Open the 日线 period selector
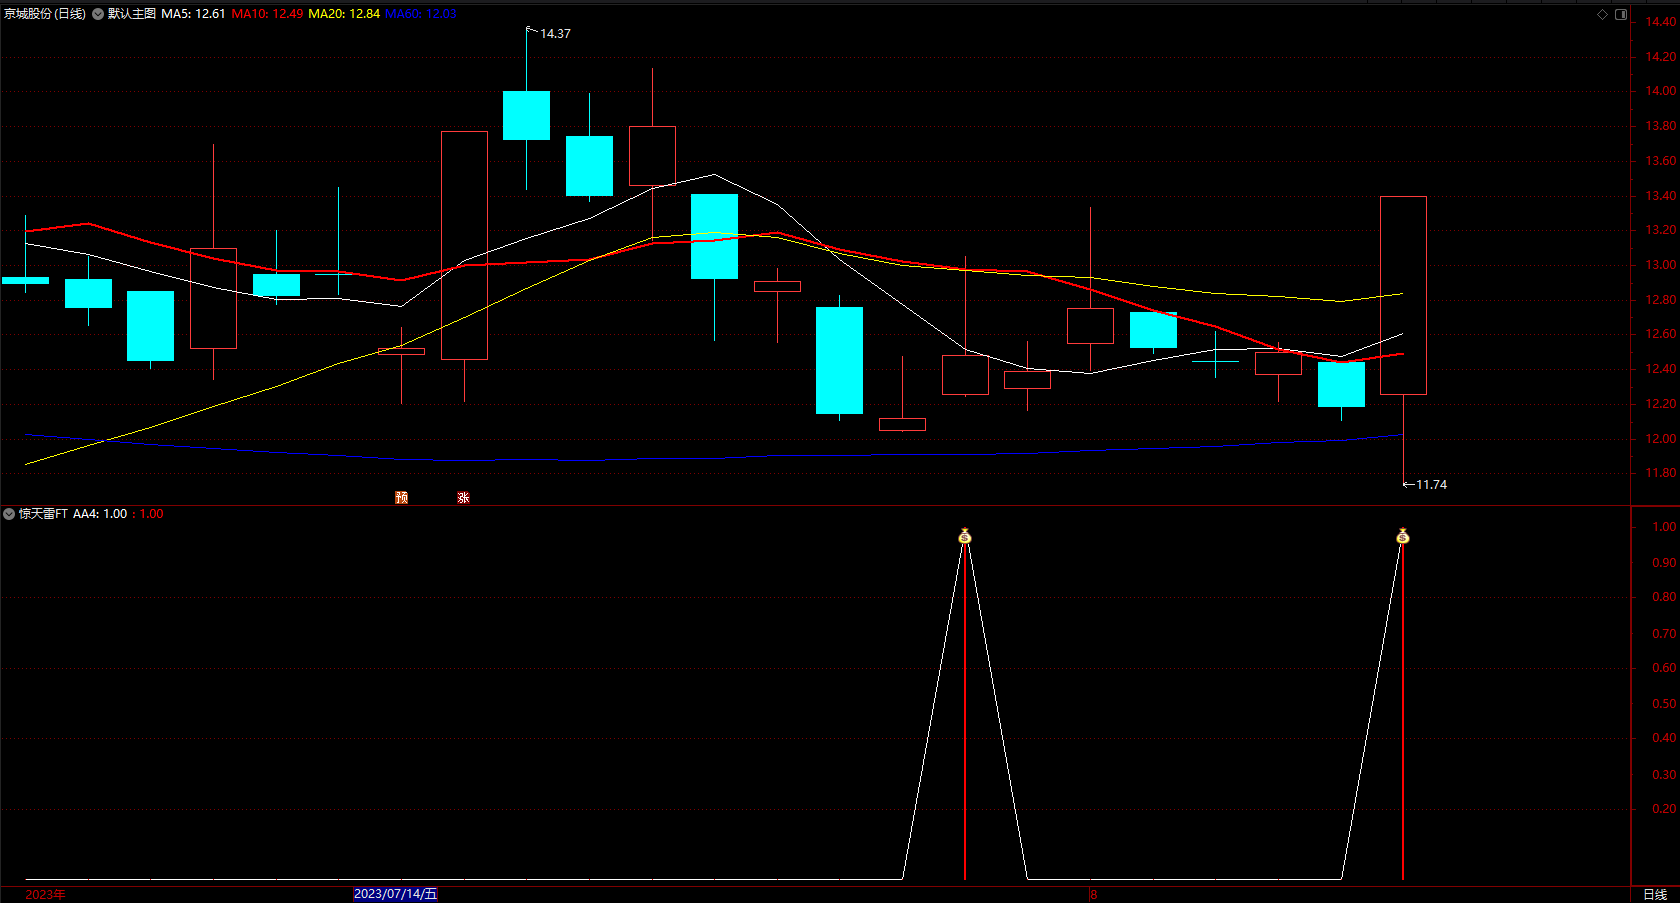The width and height of the screenshot is (1680, 903). [1655, 894]
